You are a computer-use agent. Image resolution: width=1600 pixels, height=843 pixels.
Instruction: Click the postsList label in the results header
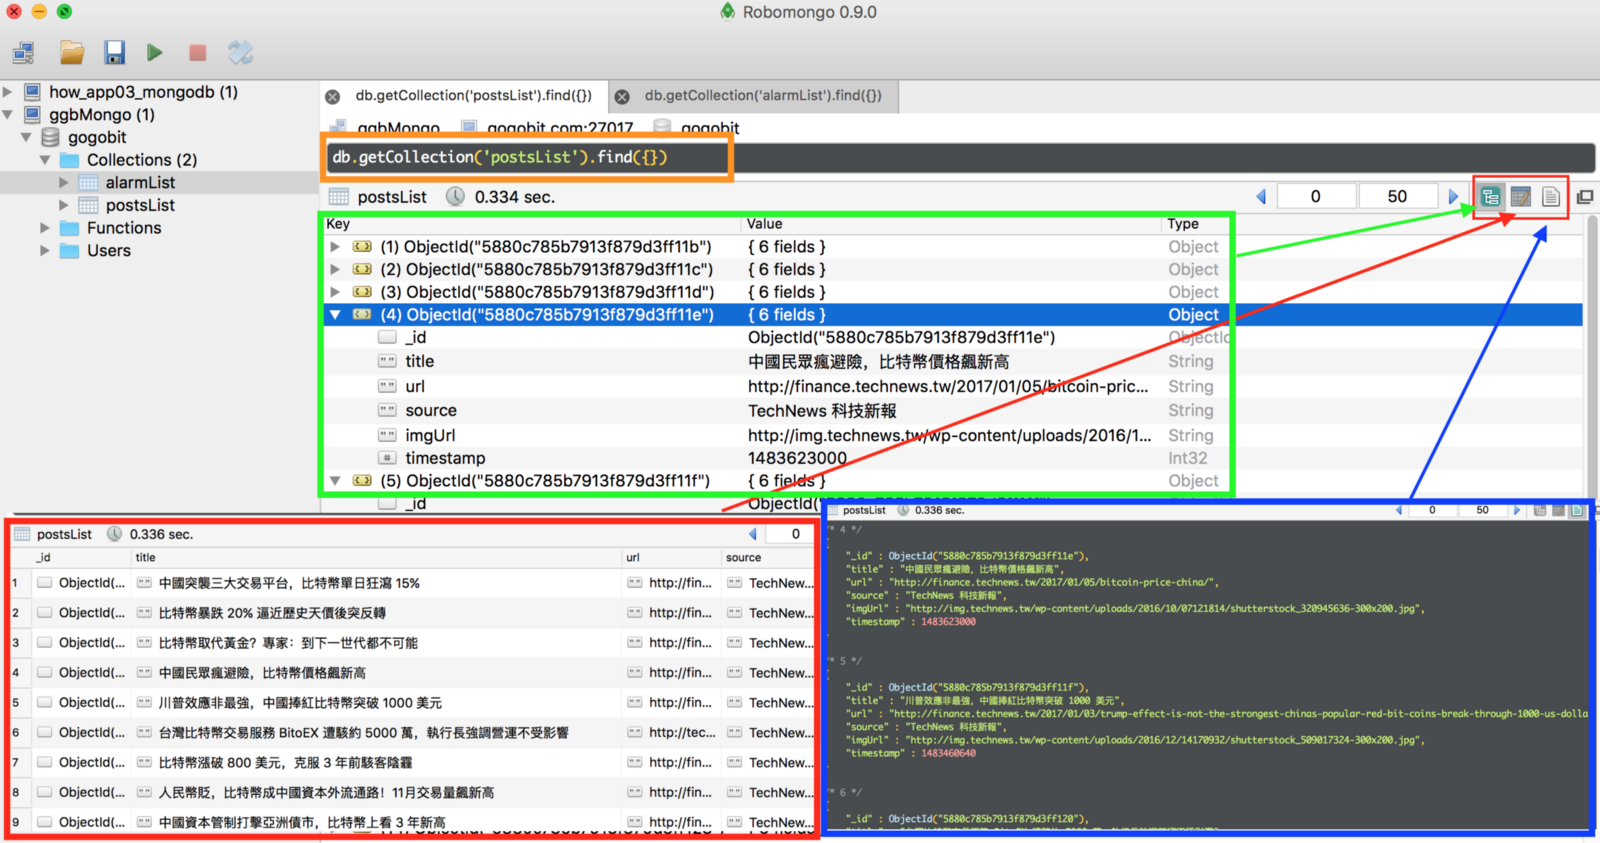tap(392, 197)
